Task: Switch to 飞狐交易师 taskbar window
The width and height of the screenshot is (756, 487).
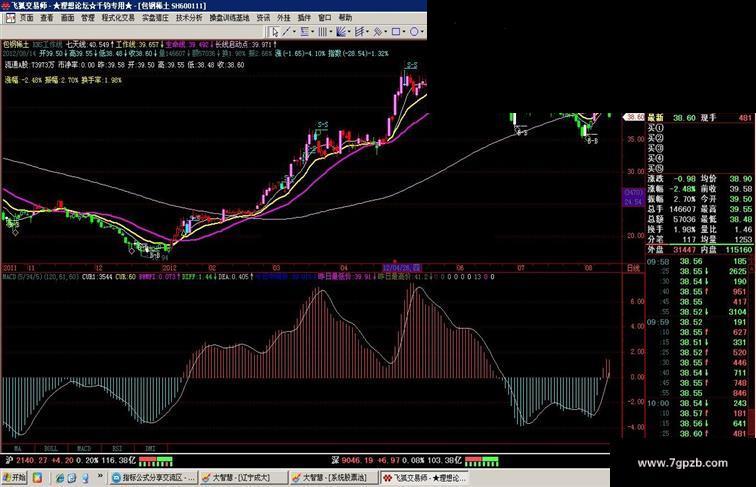Action: pyautogui.click(x=424, y=478)
